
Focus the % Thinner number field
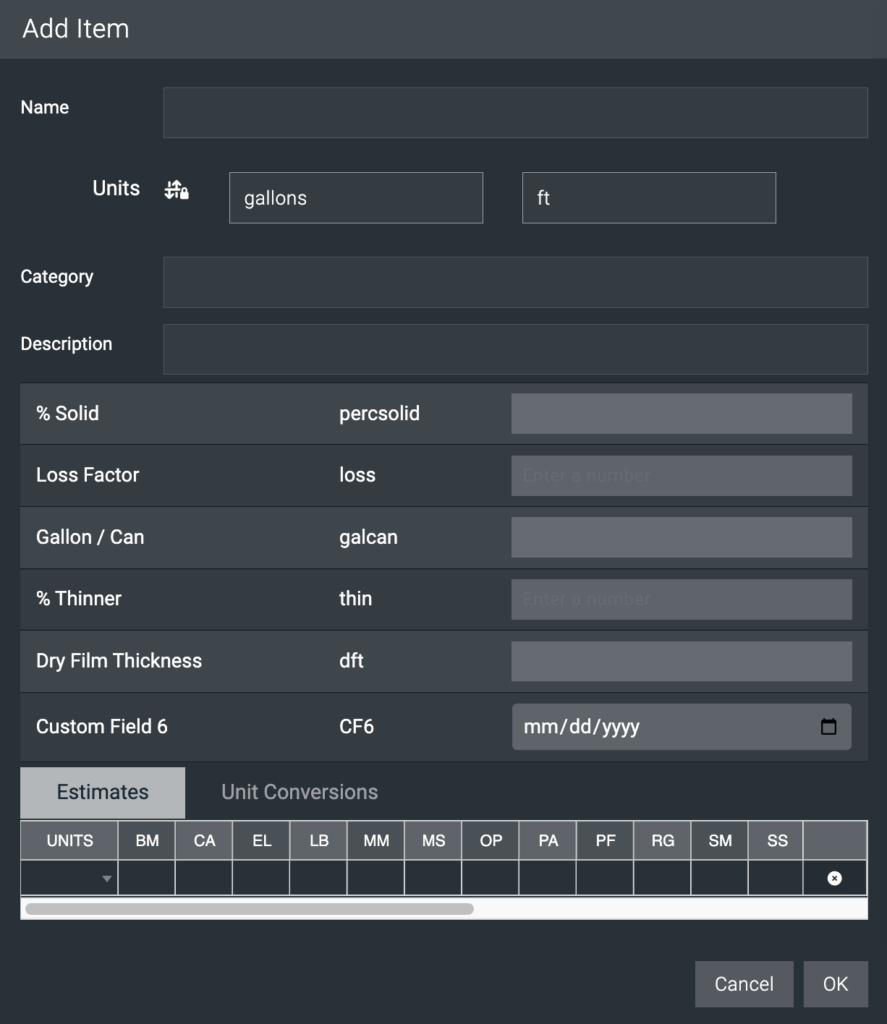pos(681,600)
